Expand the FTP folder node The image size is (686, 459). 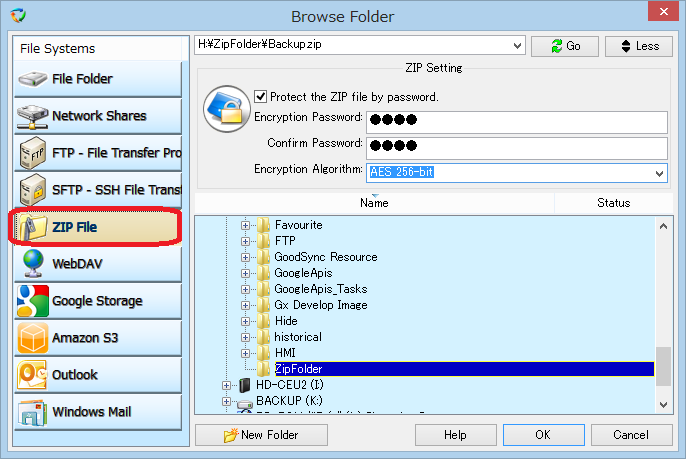pos(245,241)
